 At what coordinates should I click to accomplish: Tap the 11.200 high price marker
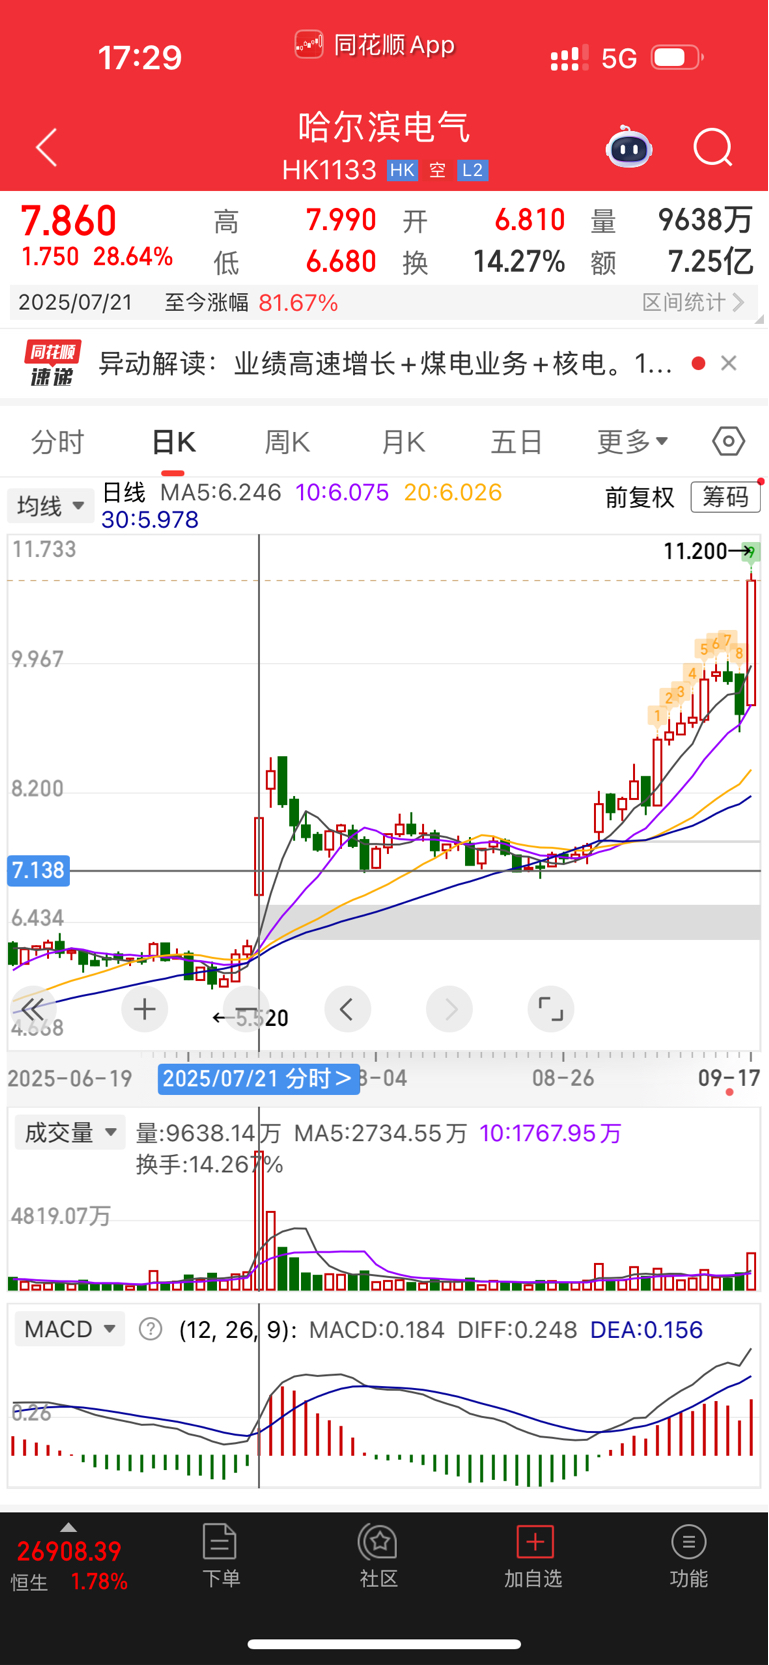[x=695, y=551]
